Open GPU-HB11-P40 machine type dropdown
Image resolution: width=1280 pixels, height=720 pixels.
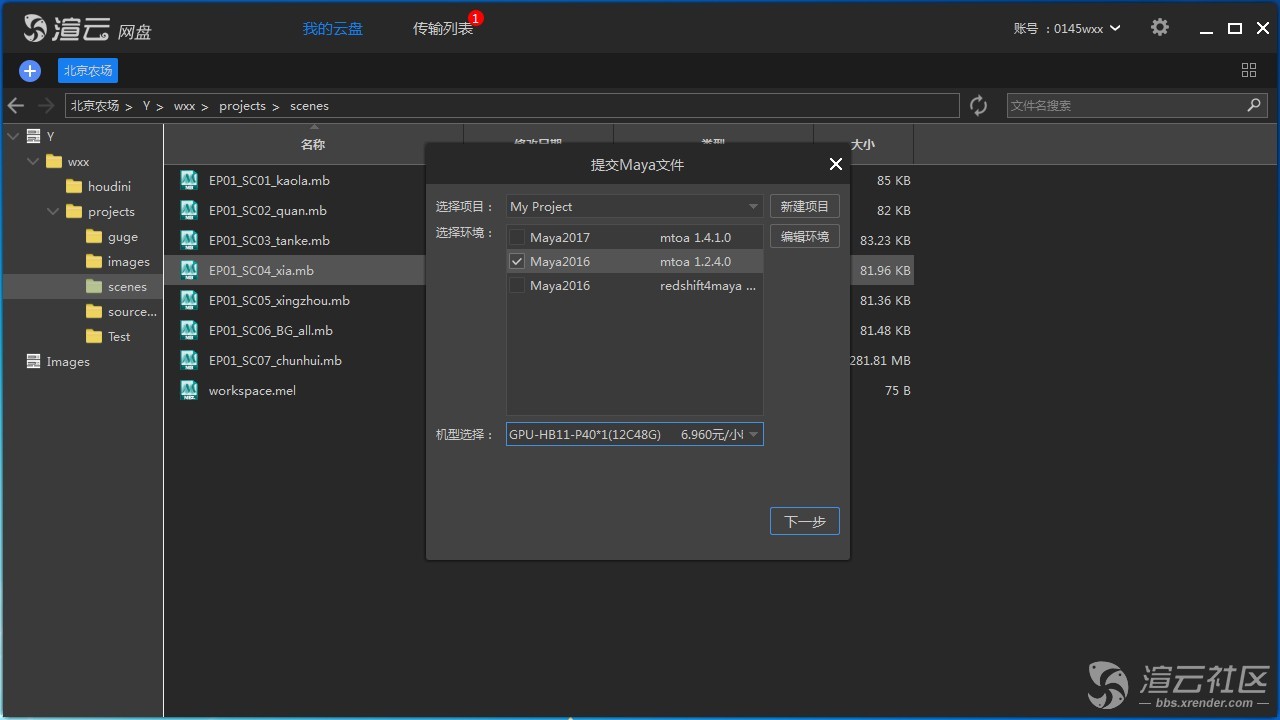point(634,434)
